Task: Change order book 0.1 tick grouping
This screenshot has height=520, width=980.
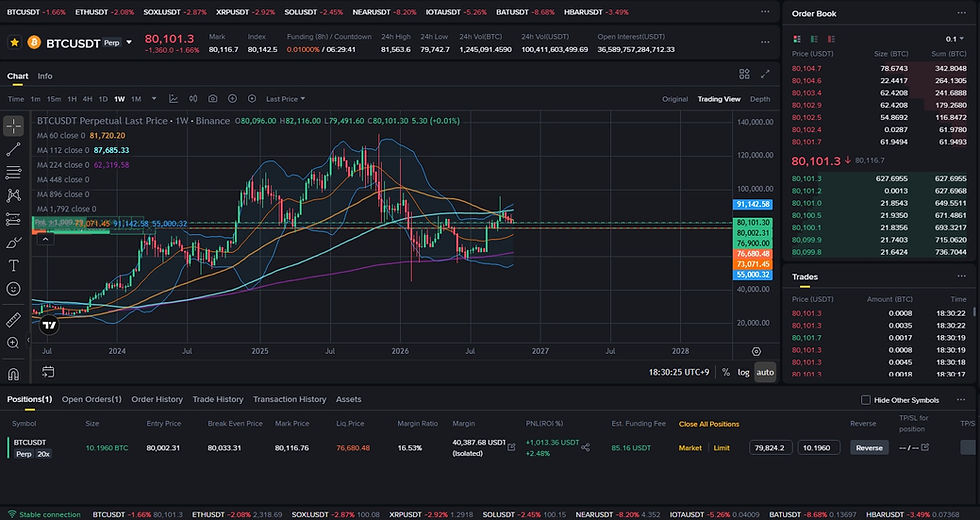Action: pyautogui.click(x=954, y=39)
